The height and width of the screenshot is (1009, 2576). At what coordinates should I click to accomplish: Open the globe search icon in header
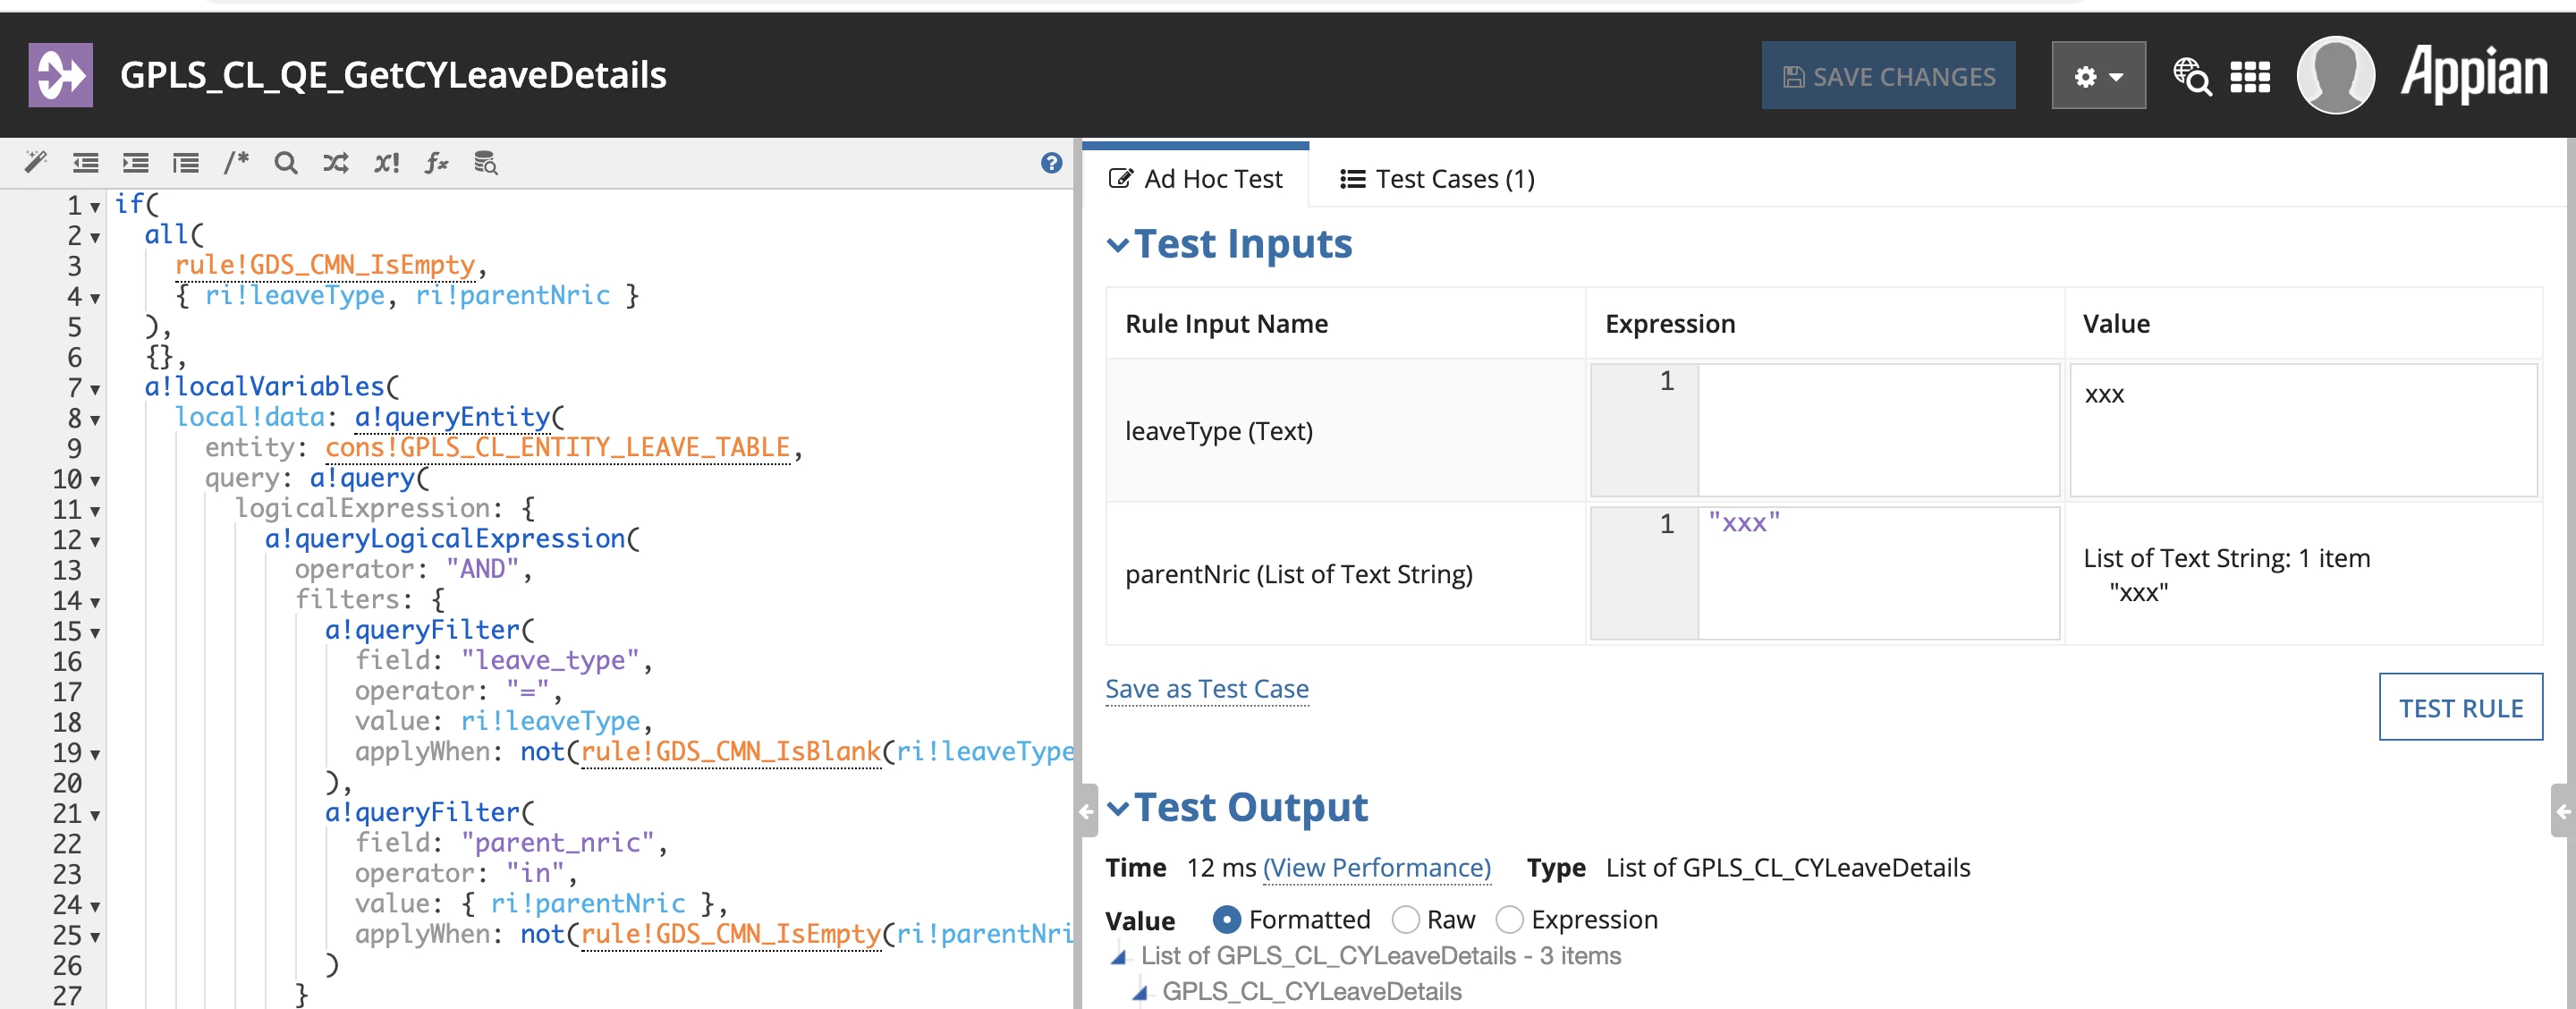click(2192, 76)
